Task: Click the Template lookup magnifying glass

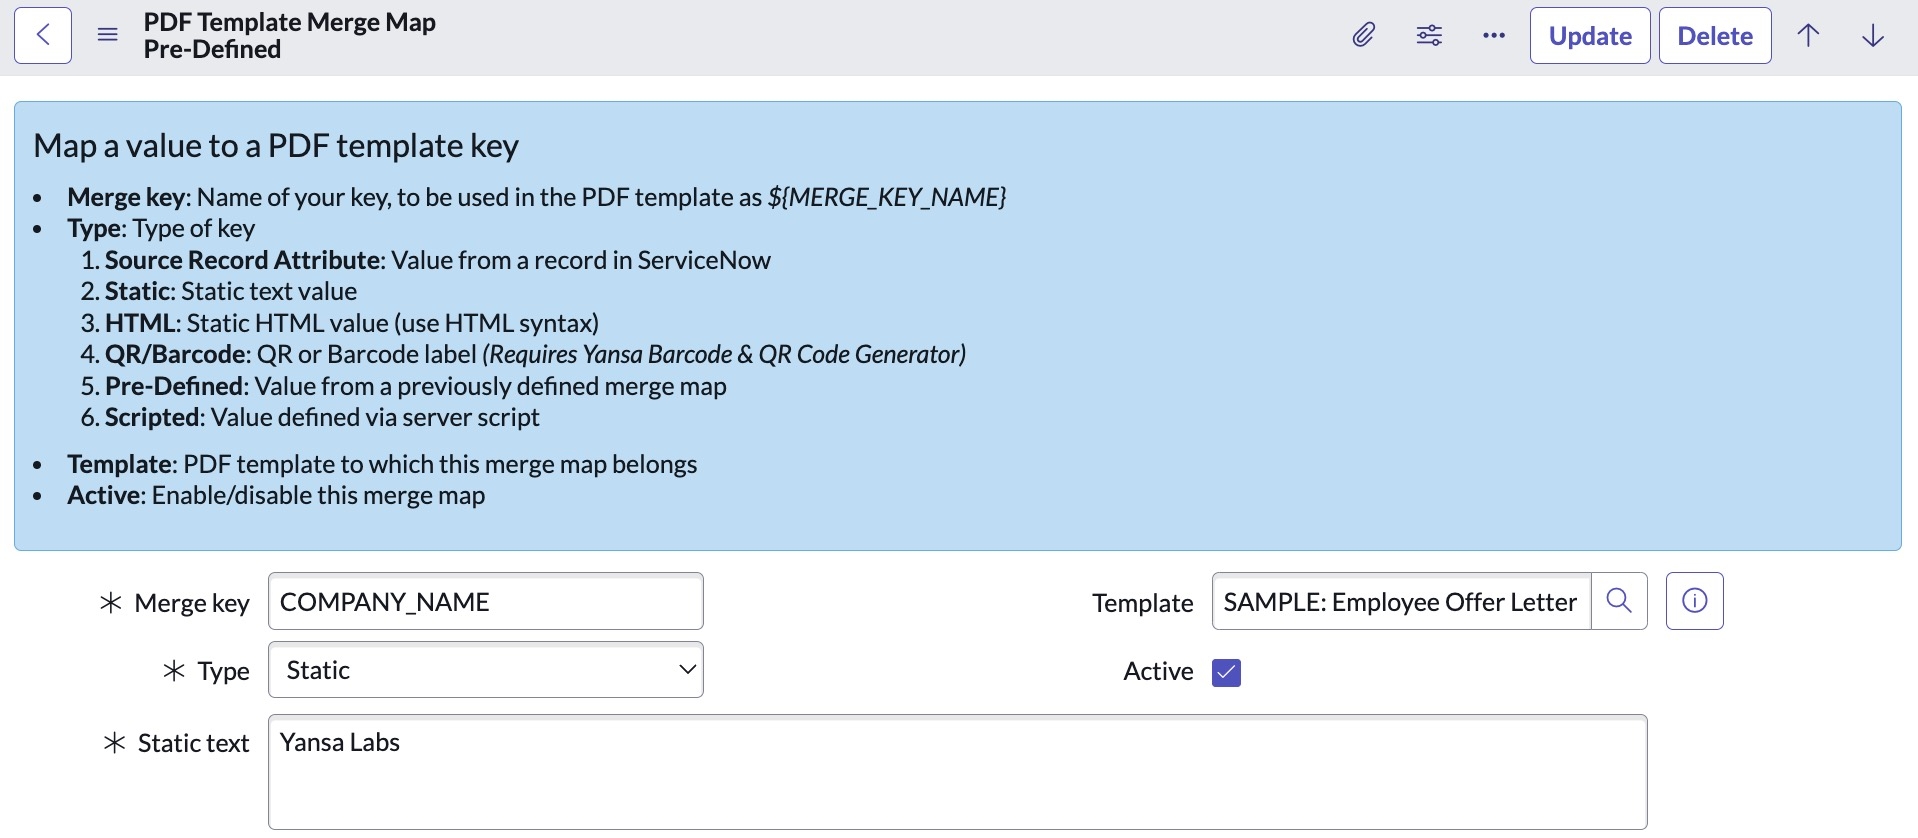Action: (x=1619, y=601)
